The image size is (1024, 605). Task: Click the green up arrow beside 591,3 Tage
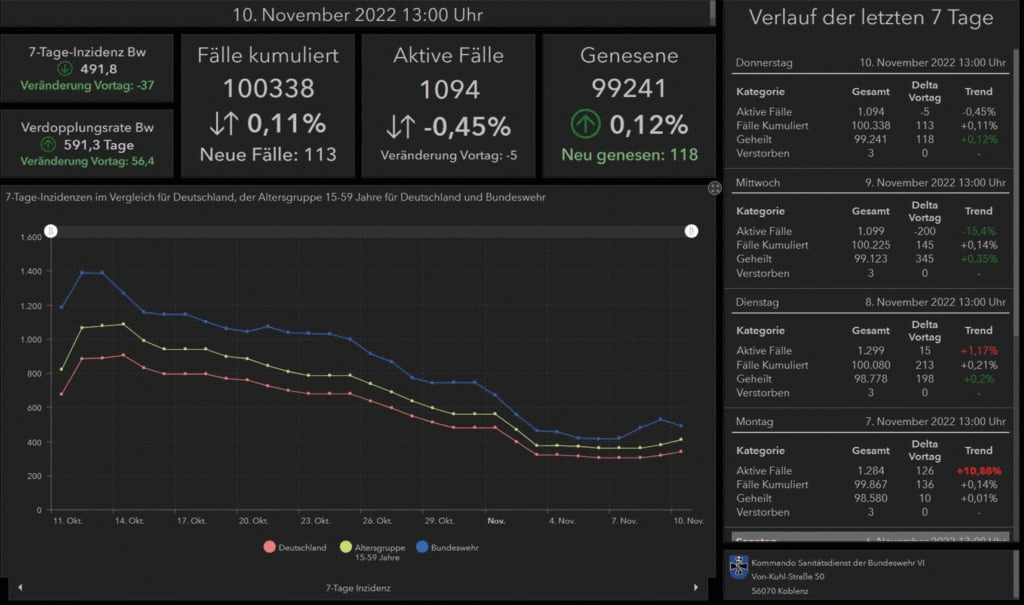click(65, 144)
